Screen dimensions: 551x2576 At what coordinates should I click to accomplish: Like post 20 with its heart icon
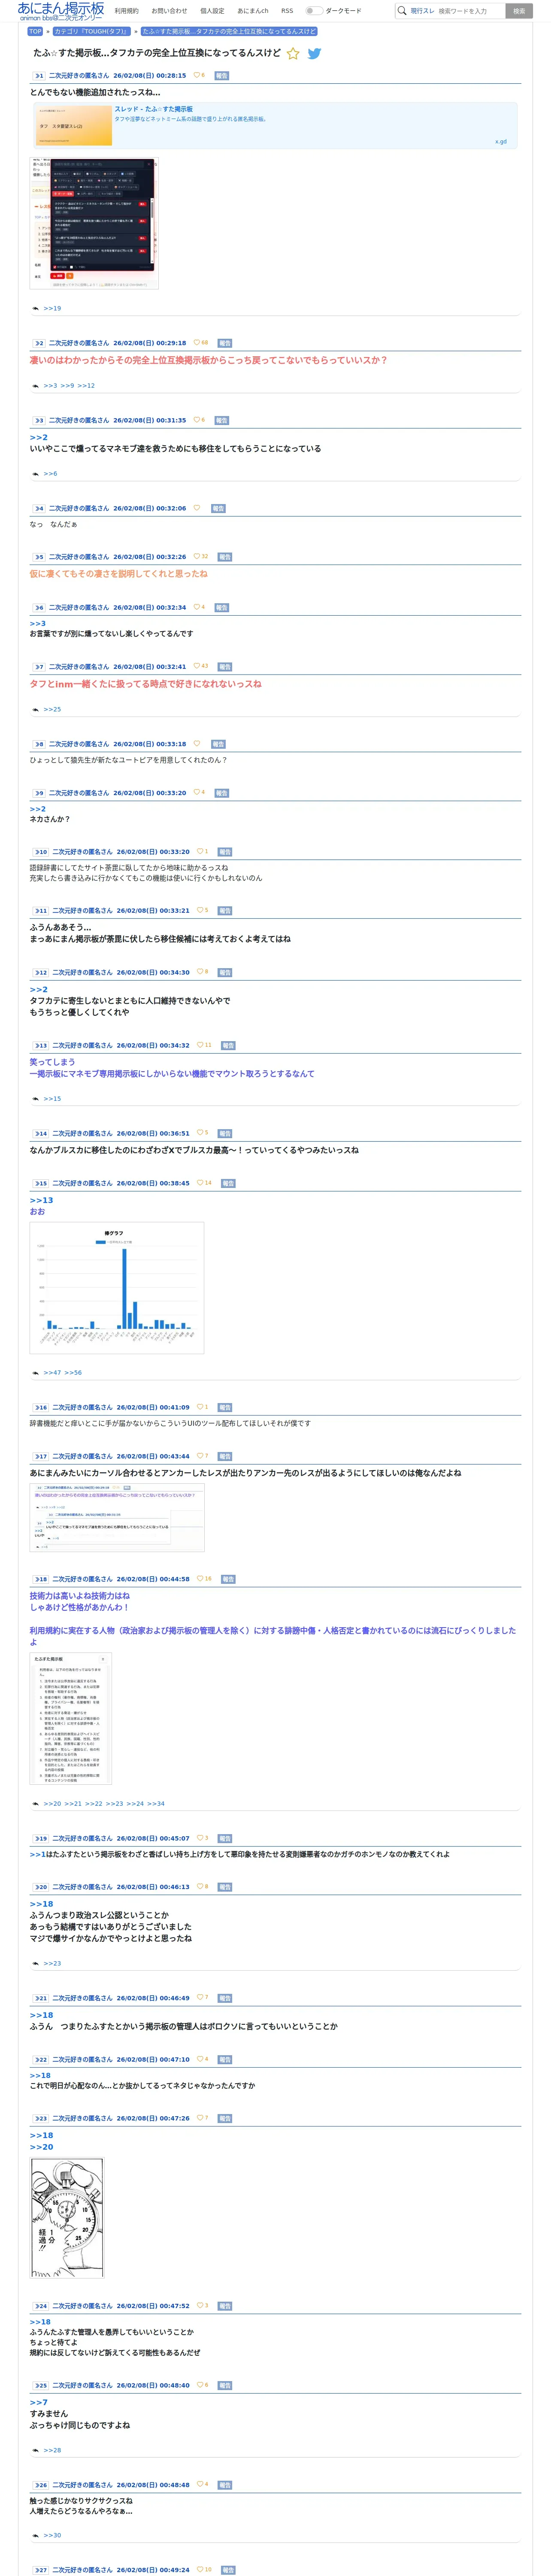pyautogui.click(x=200, y=1887)
